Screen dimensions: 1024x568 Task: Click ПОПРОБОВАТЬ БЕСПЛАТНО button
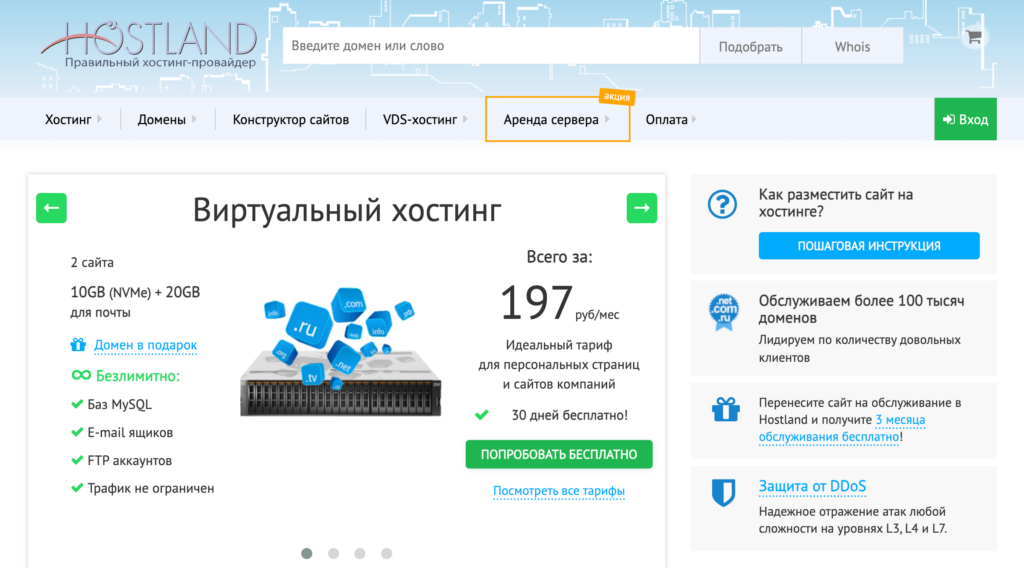(x=559, y=454)
